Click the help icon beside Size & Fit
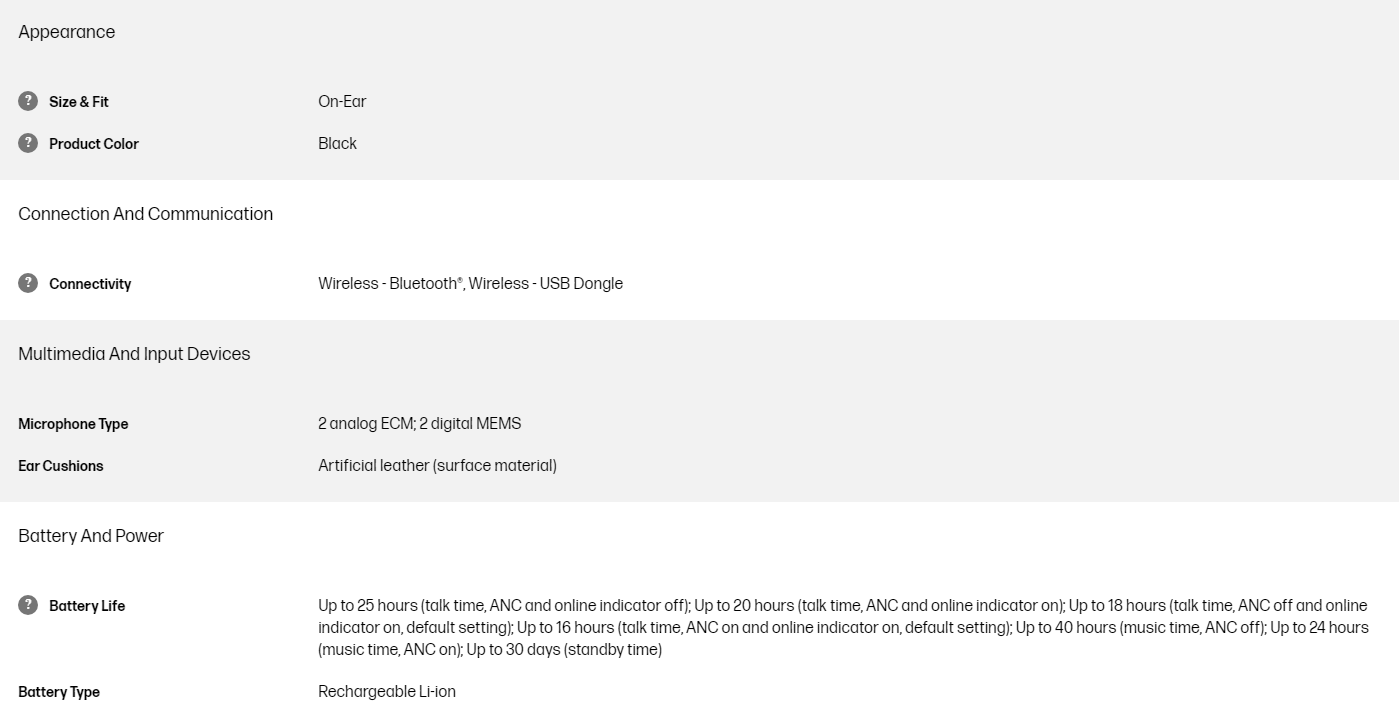1399x725 pixels. pyautogui.click(x=28, y=101)
